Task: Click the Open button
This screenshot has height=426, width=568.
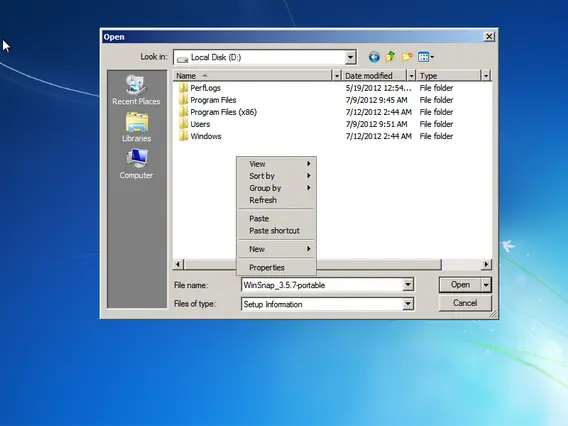Action: (x=460, y=285)
